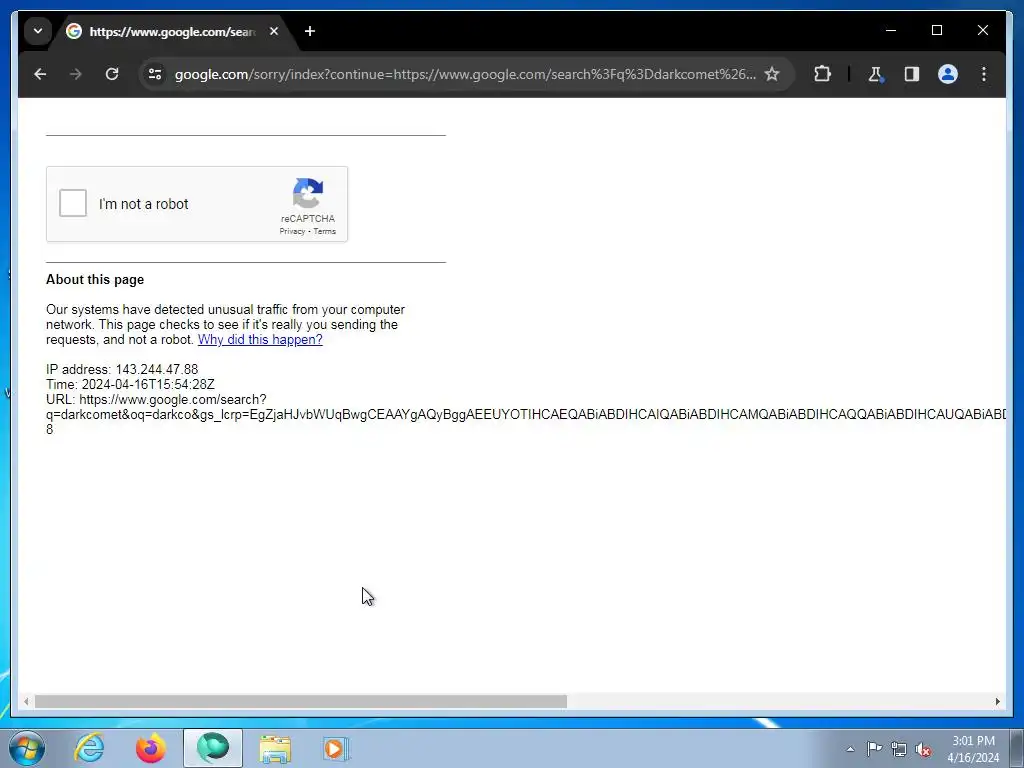Click the address bar URL field
1024x768 pixels.
(466, 74)
